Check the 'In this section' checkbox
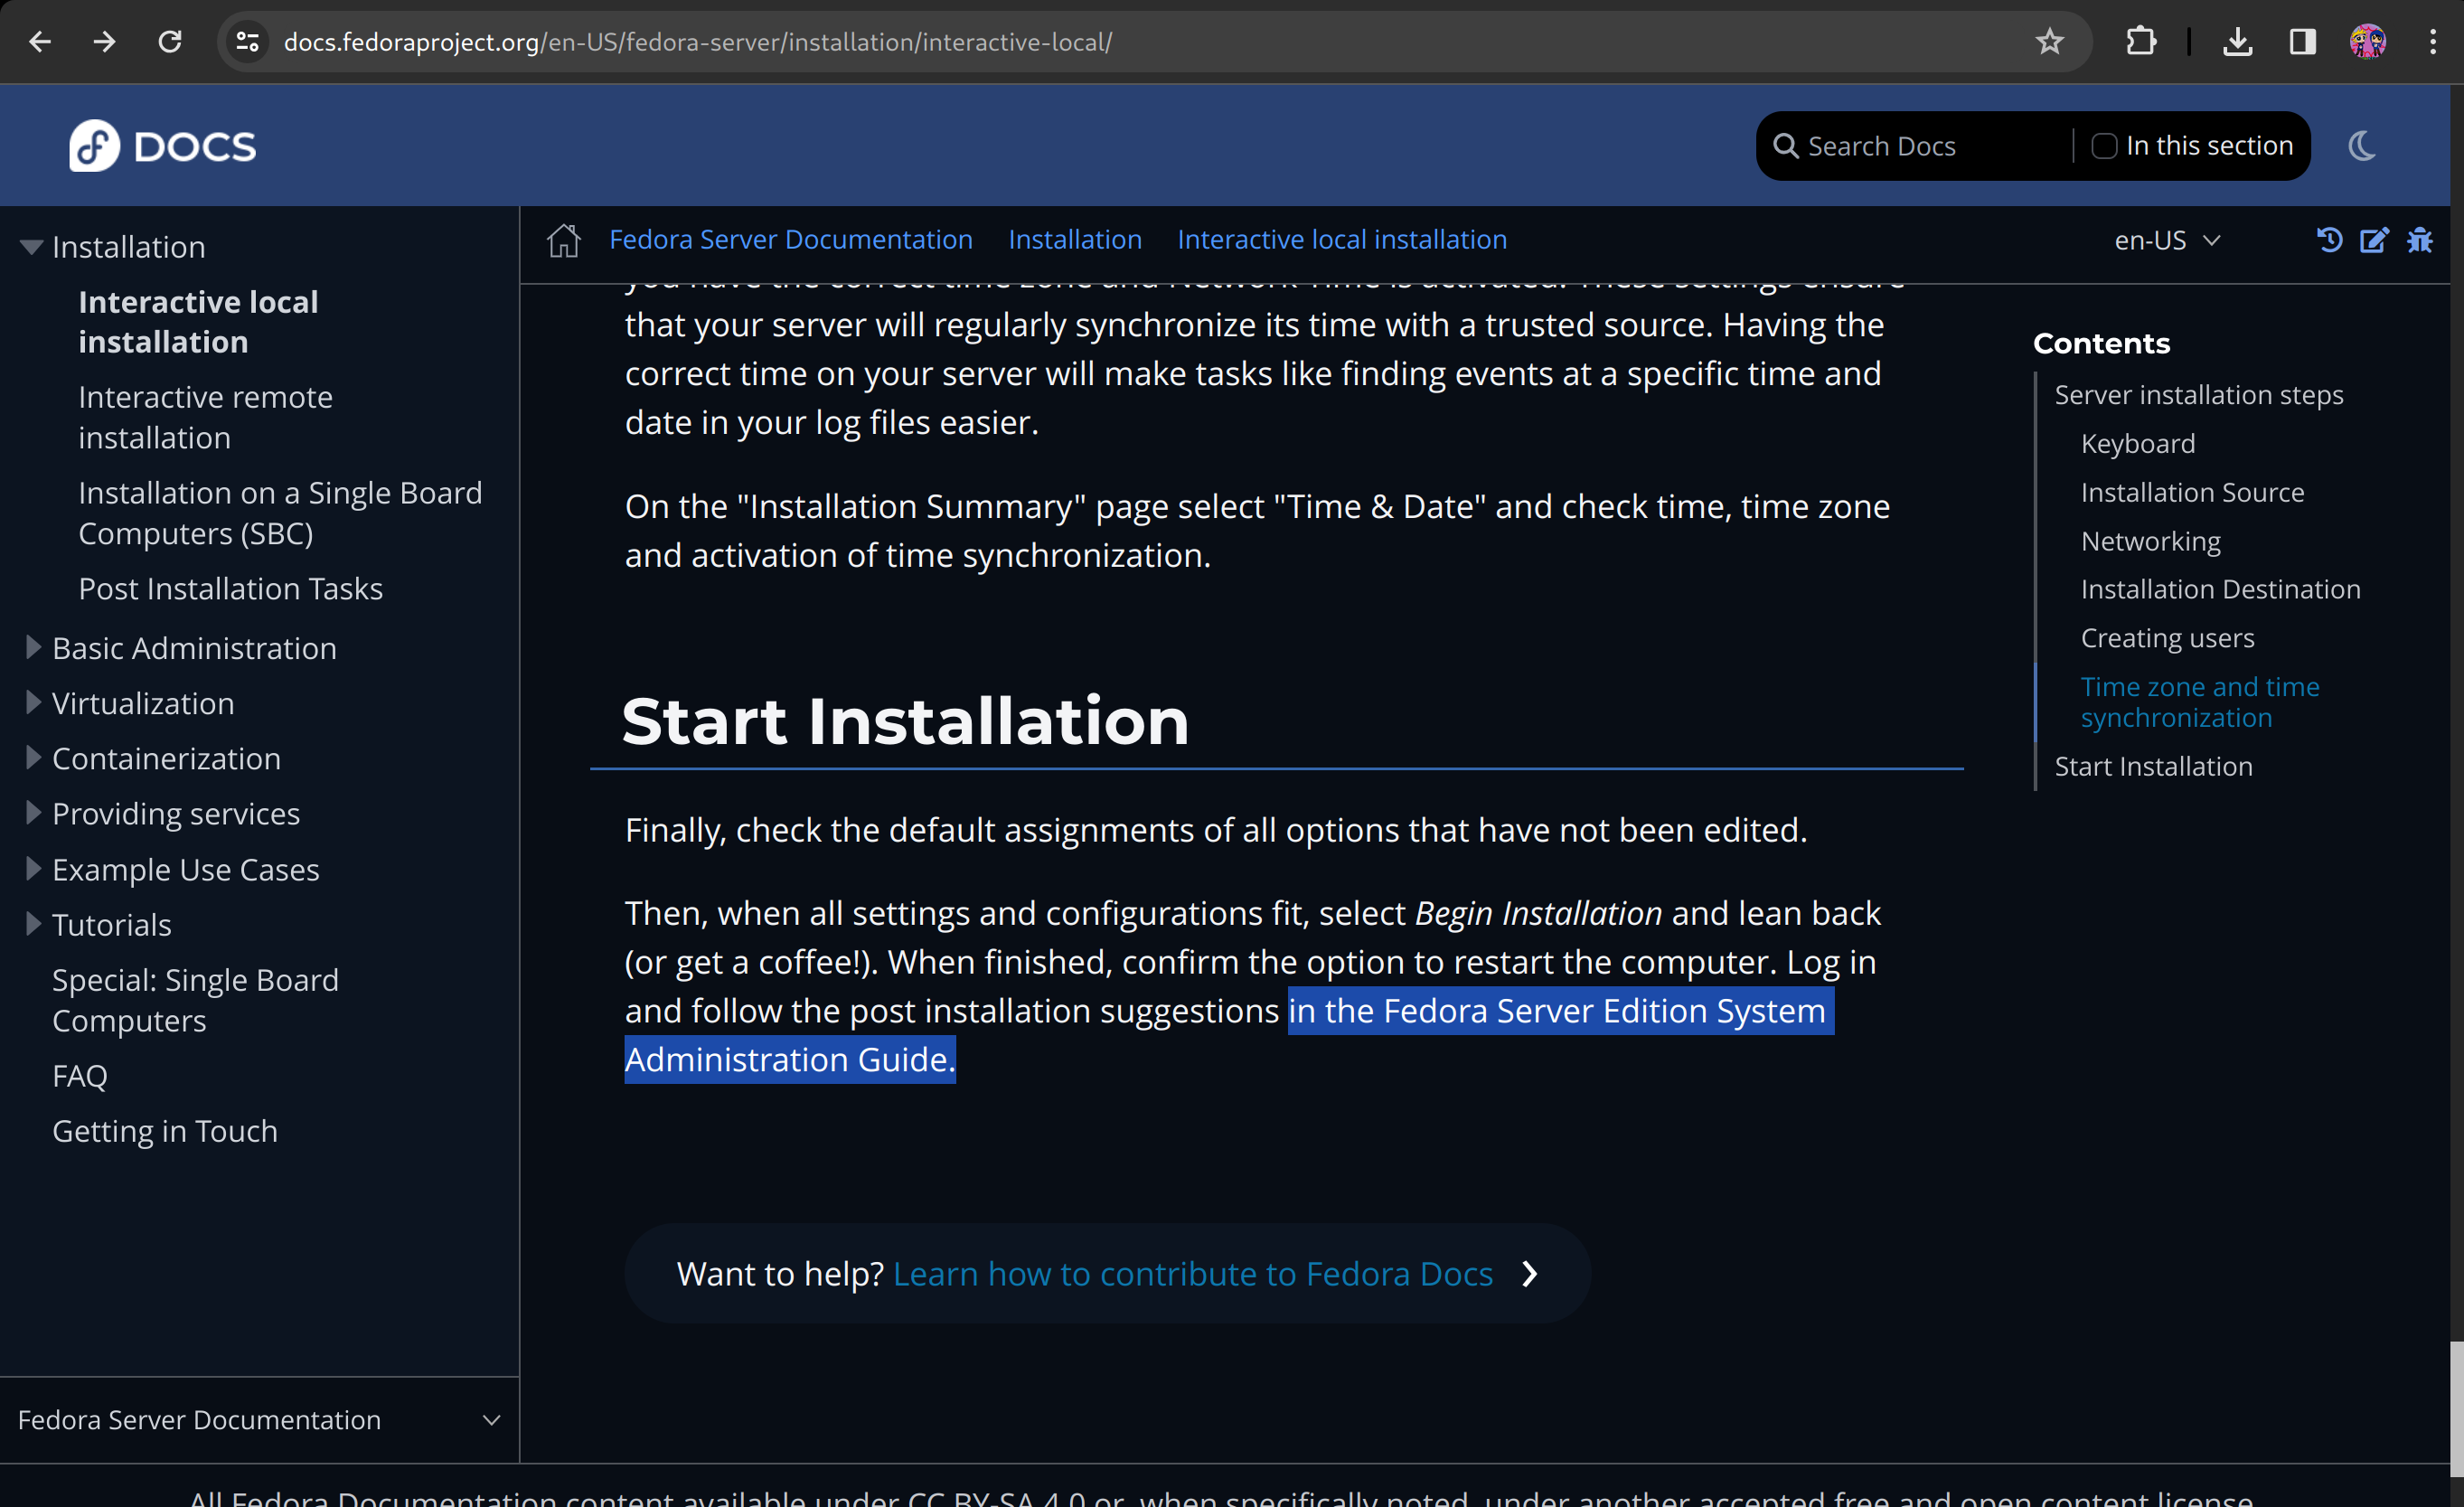 click(x=2104, y=146)
